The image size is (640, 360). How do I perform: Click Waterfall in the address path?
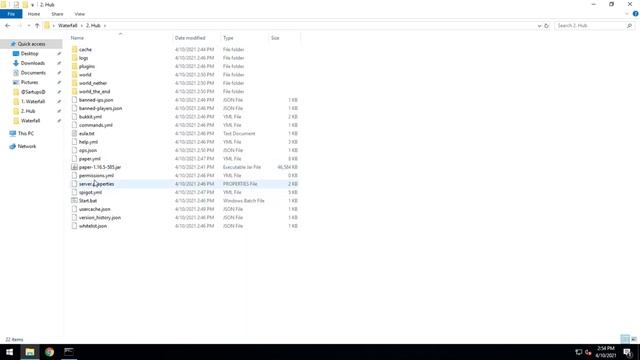tap(68, 25)
